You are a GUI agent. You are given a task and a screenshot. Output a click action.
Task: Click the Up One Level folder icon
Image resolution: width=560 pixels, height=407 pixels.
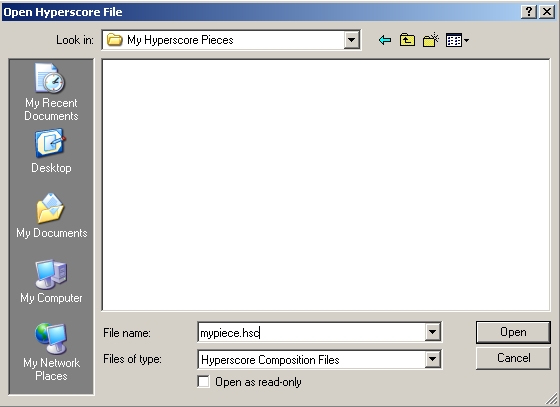click(407, 40)
